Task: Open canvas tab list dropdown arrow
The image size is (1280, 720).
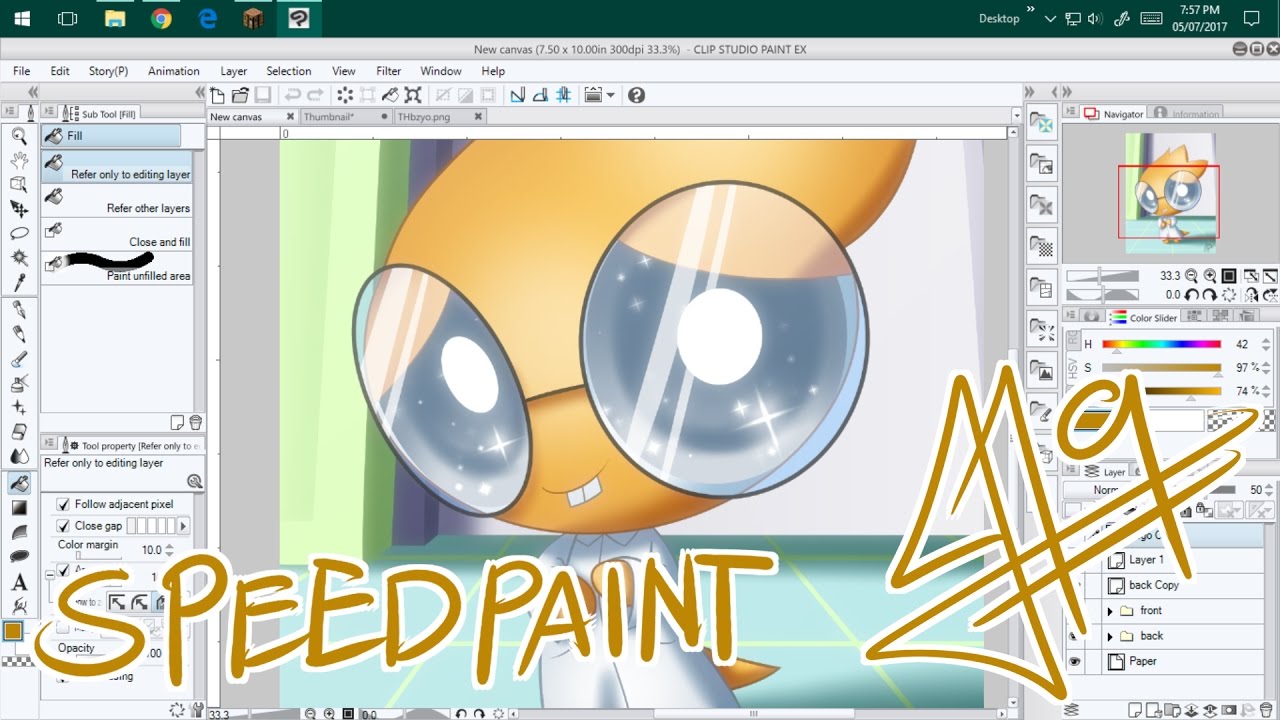Action: tap(1017, 117)
